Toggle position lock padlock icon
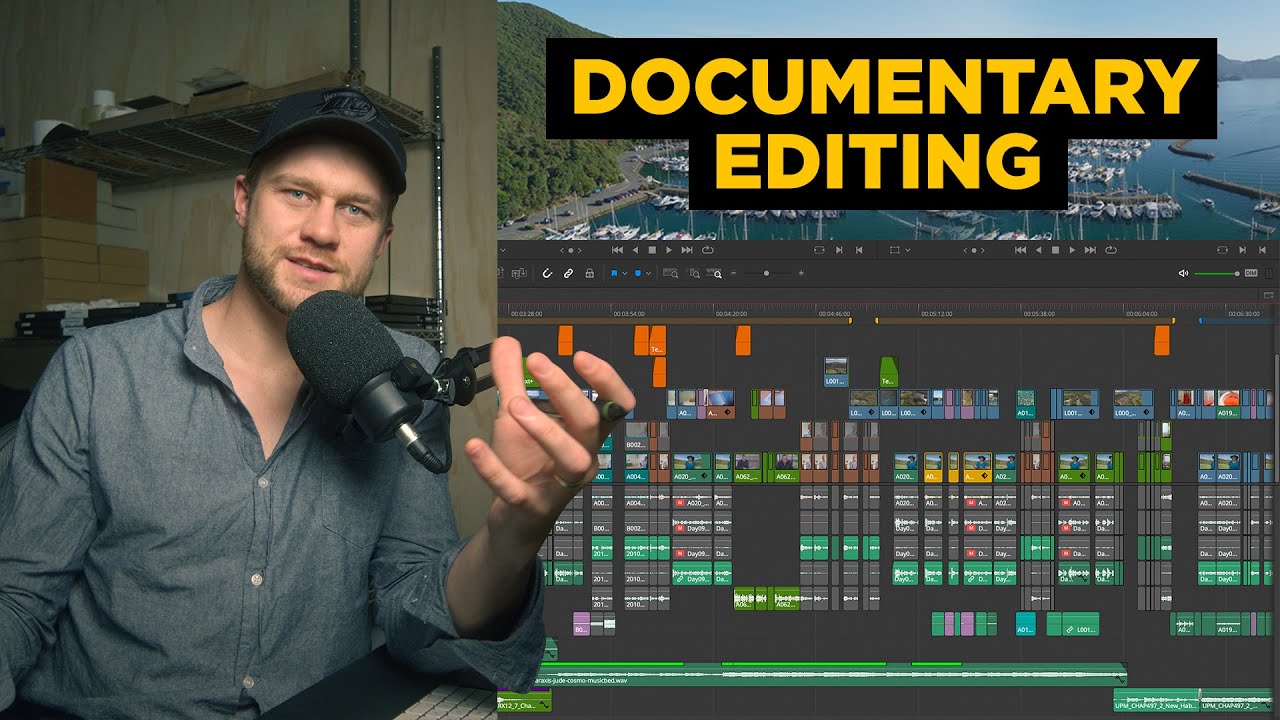Screen dimensions: 1280x720 589,273
